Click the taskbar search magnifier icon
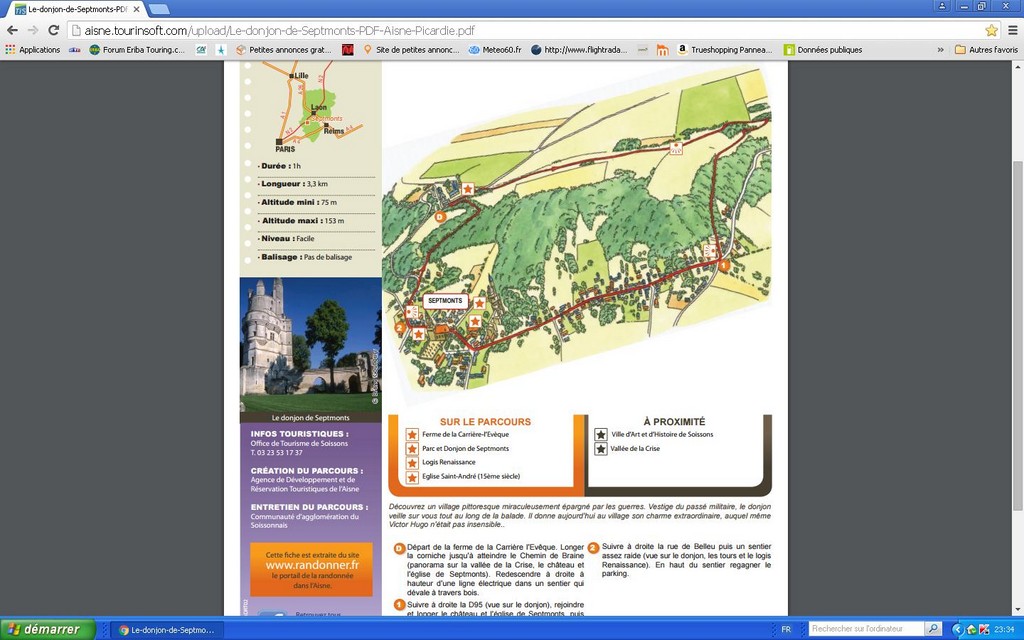The height and width of the screenshot is (640, 1024). click(933, 629)
